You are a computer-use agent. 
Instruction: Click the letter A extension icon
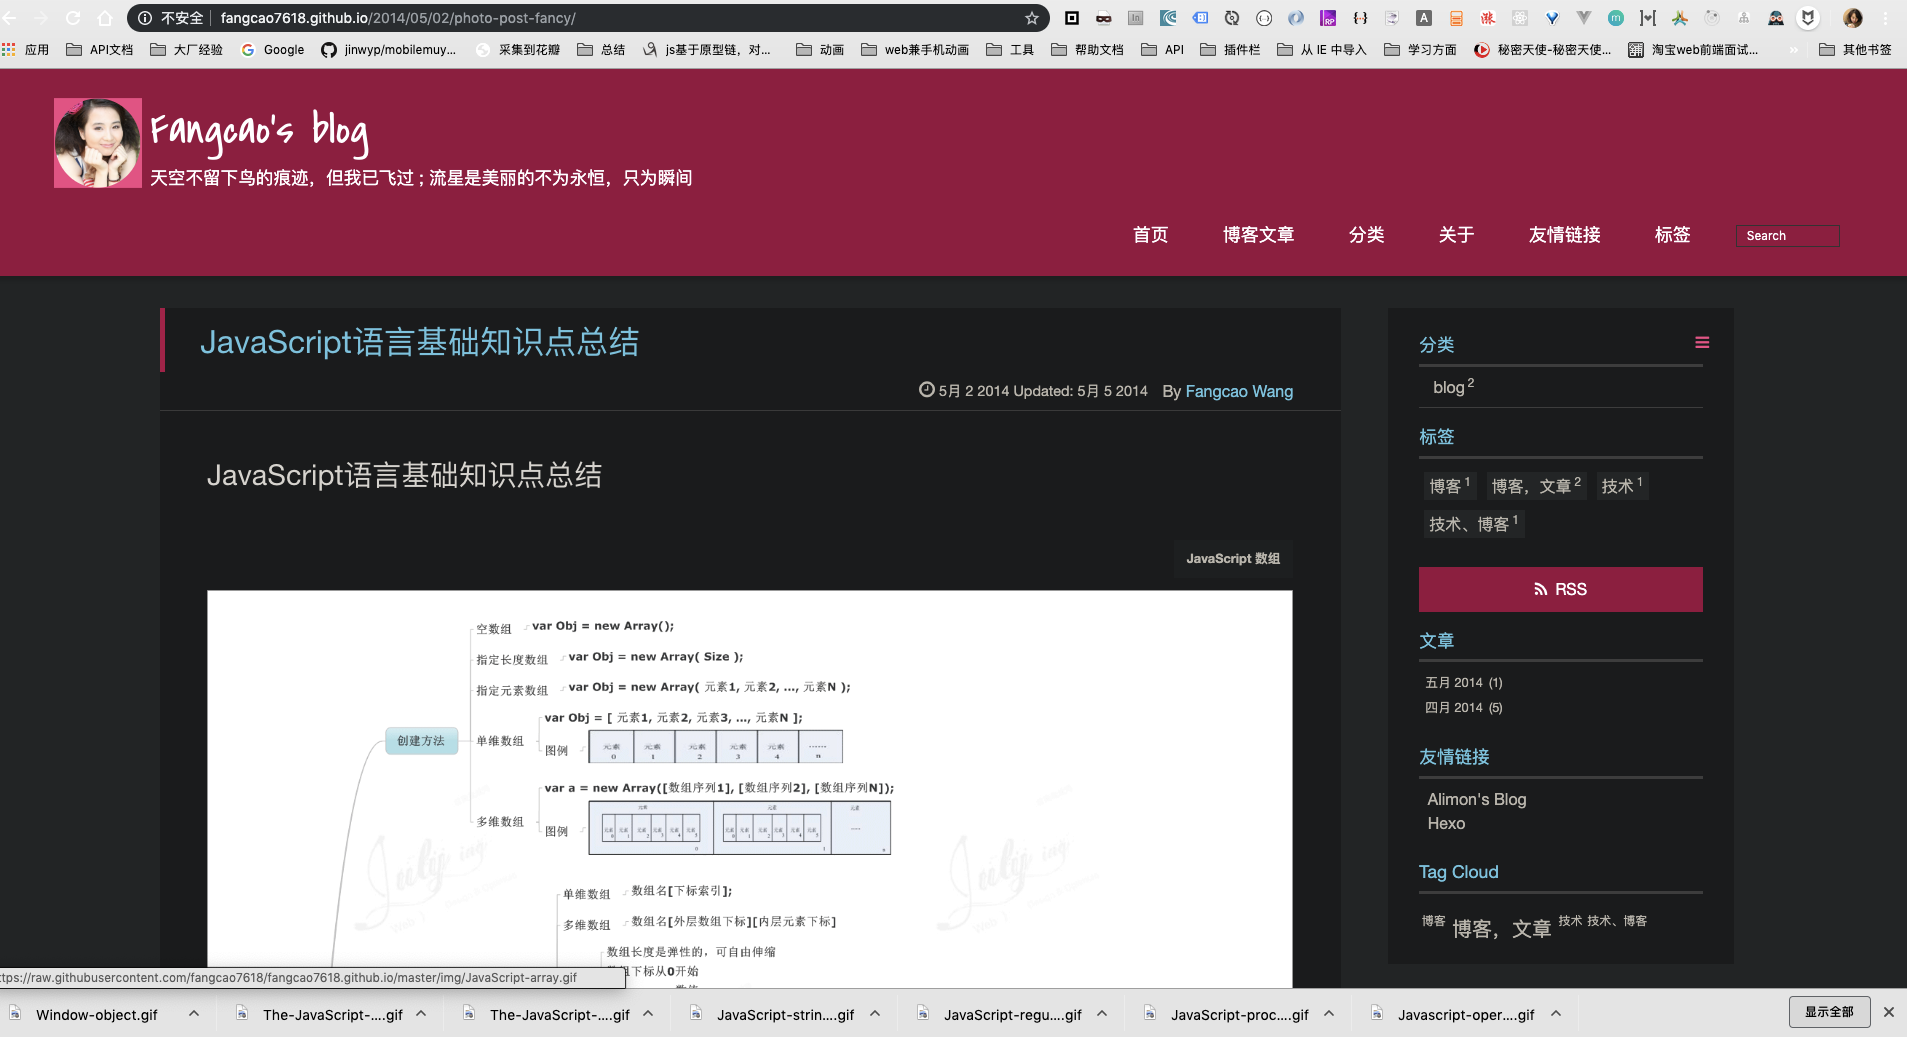1424,18
